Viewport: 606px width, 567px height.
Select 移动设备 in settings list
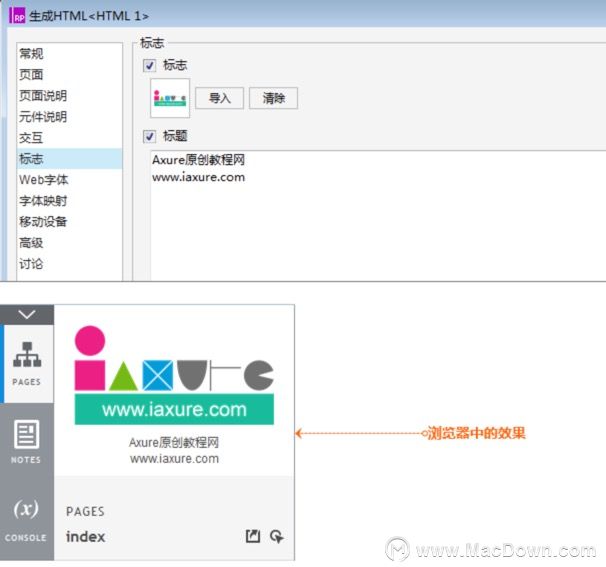point(70,222)
